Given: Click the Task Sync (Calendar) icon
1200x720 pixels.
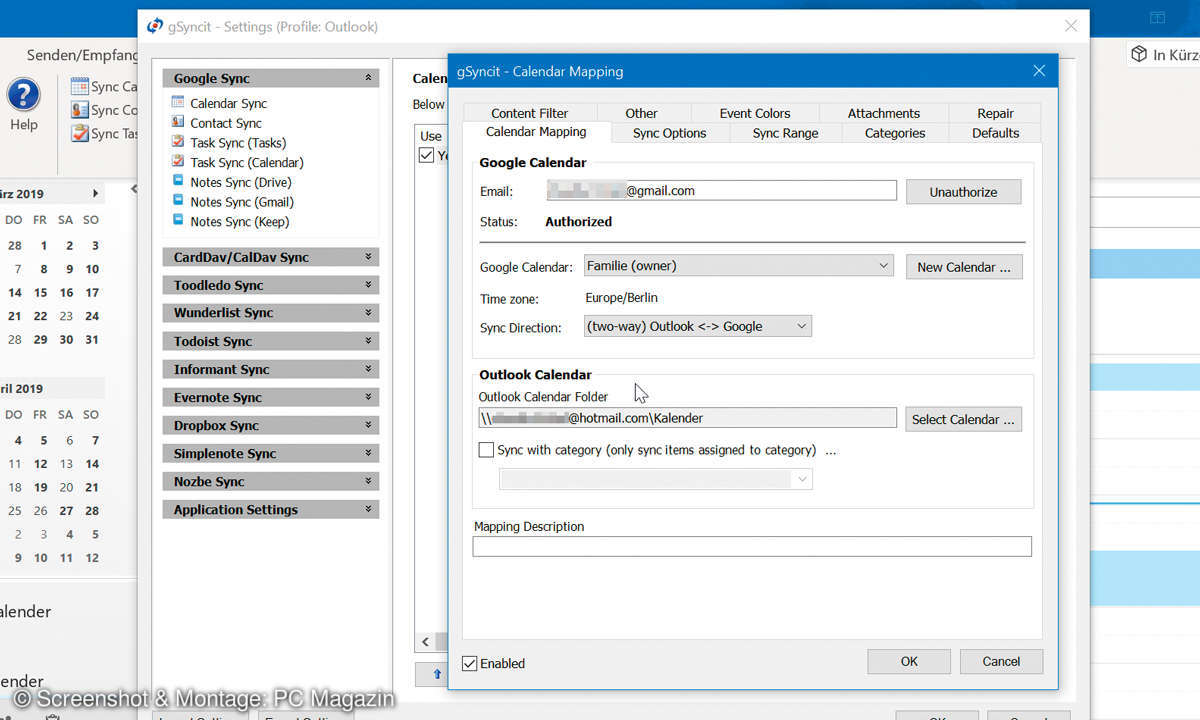Looking at the screenshot, I should tap(178, 161).
